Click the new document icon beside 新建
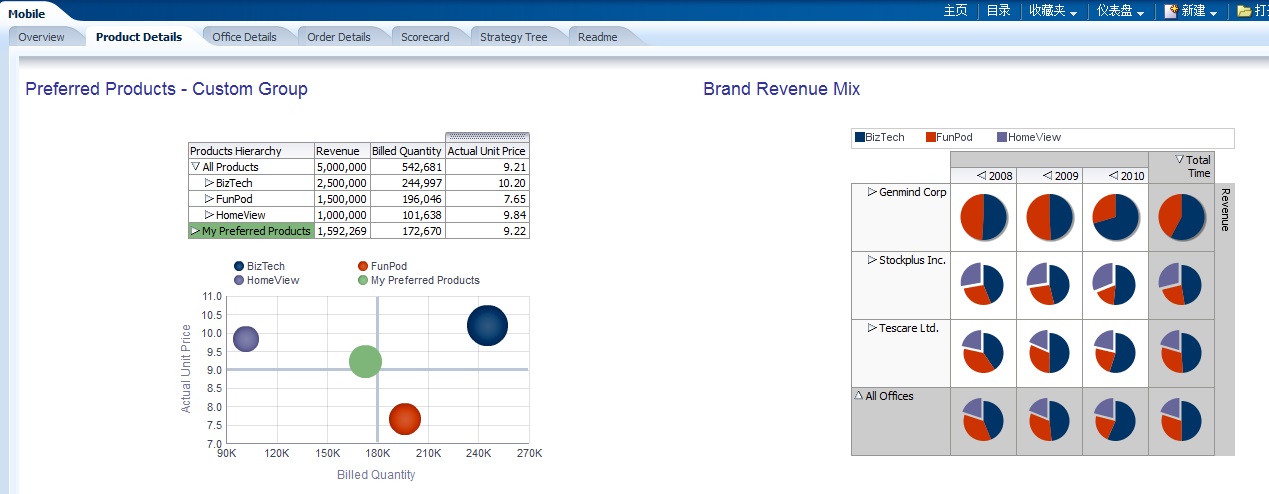Screen dimensions: 1269x494 pos(1171,11)
